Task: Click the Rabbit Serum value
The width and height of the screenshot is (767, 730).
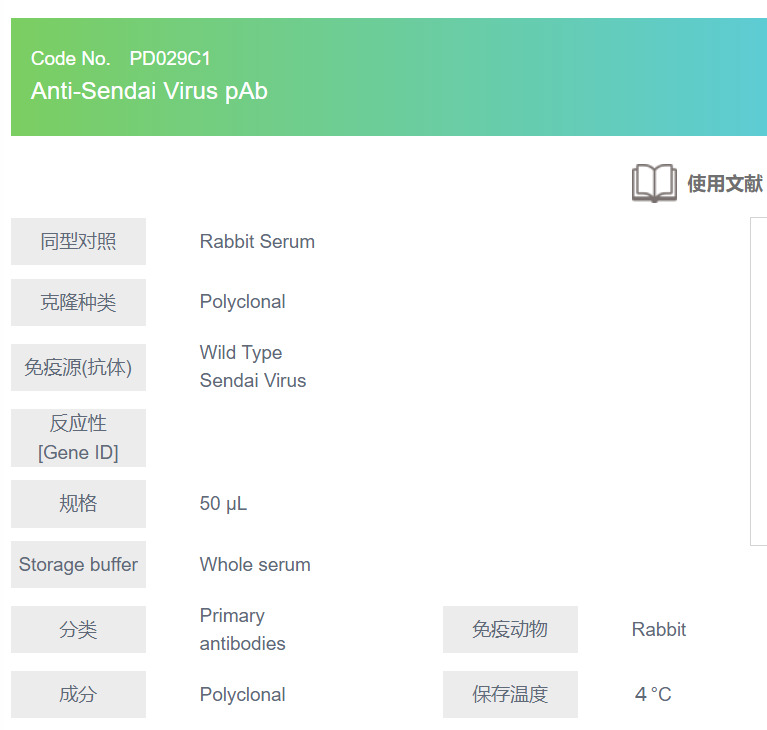Action: (x=257, y=241)
